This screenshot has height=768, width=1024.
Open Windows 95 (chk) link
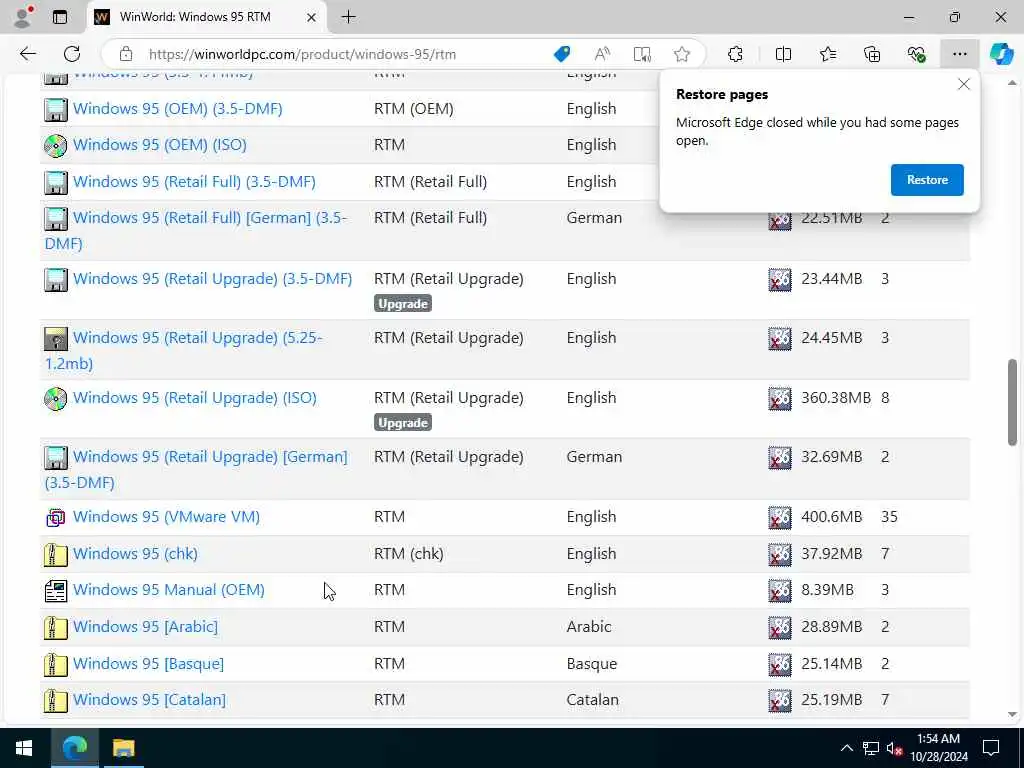click(135, 554)
